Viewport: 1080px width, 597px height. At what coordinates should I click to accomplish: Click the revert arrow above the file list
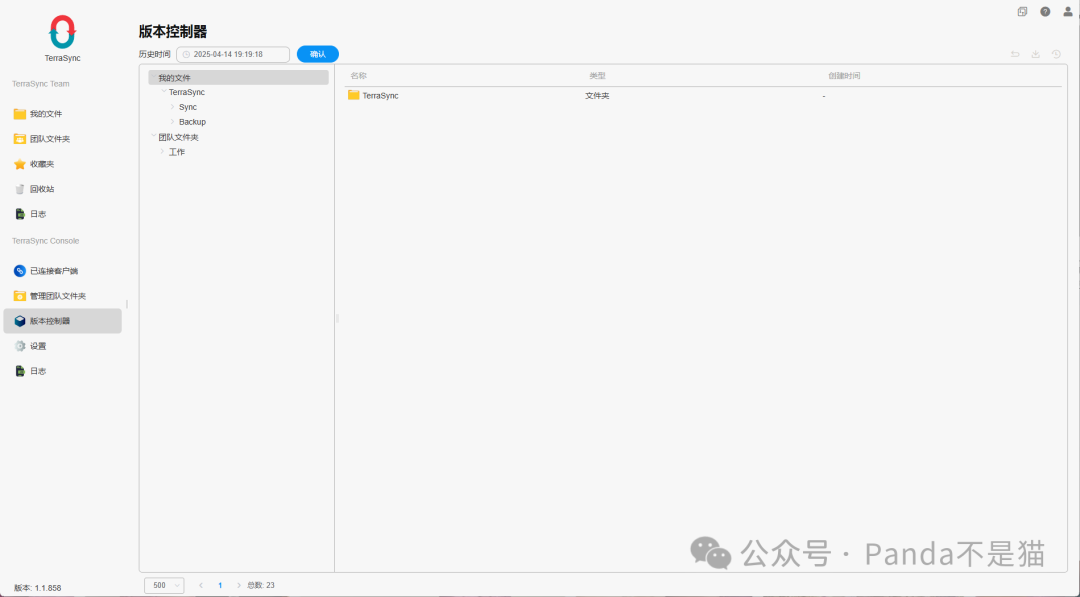click(x=1015, y=54)
